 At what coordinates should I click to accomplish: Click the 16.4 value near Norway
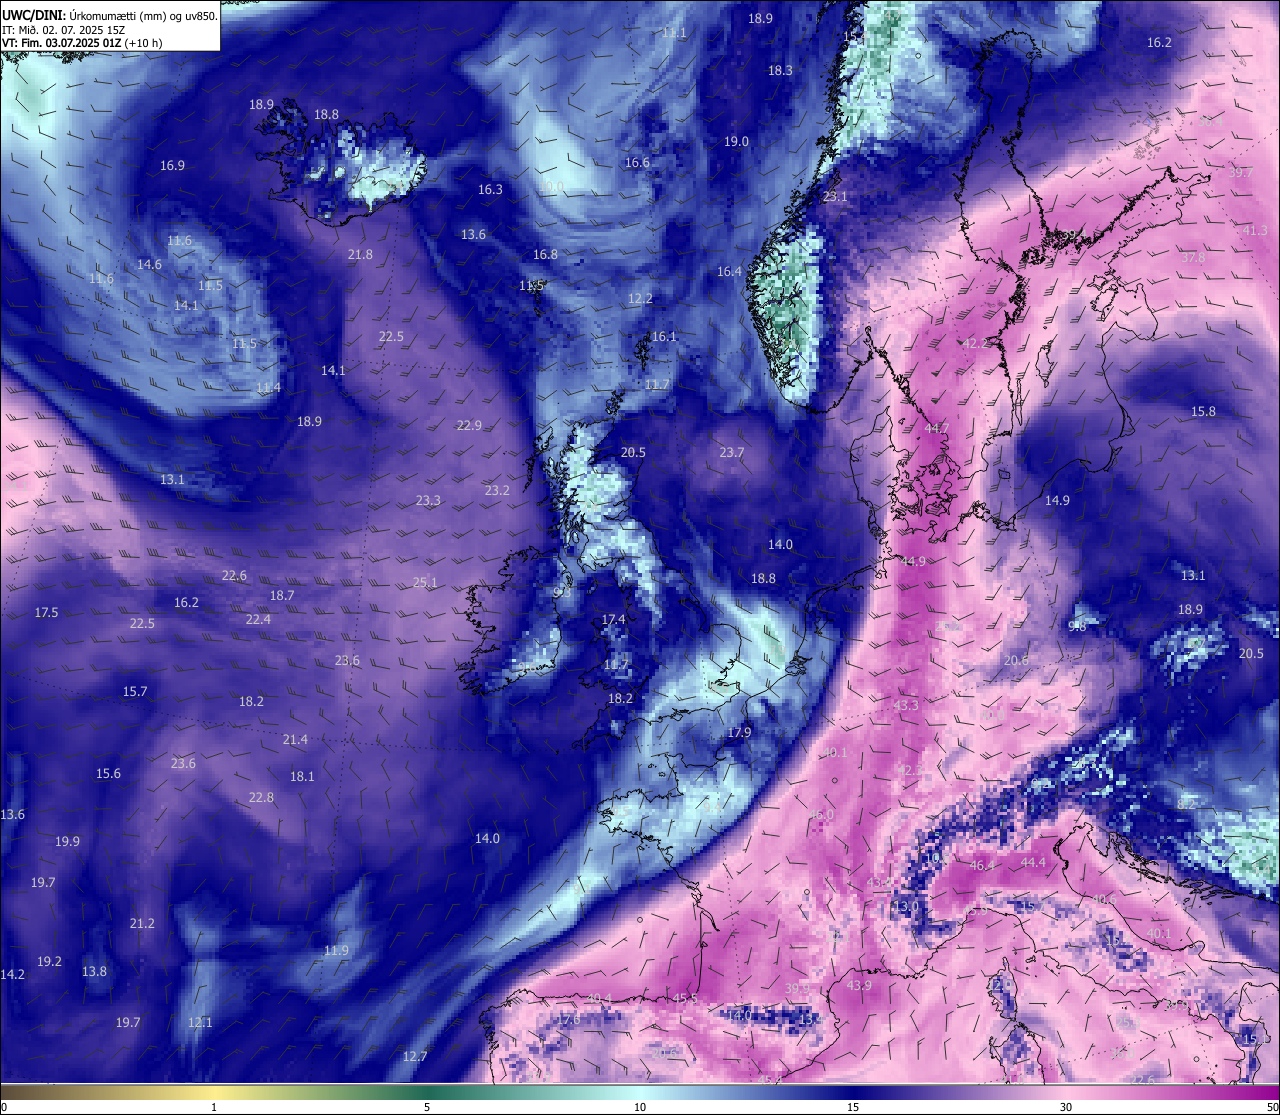[729, 271]
